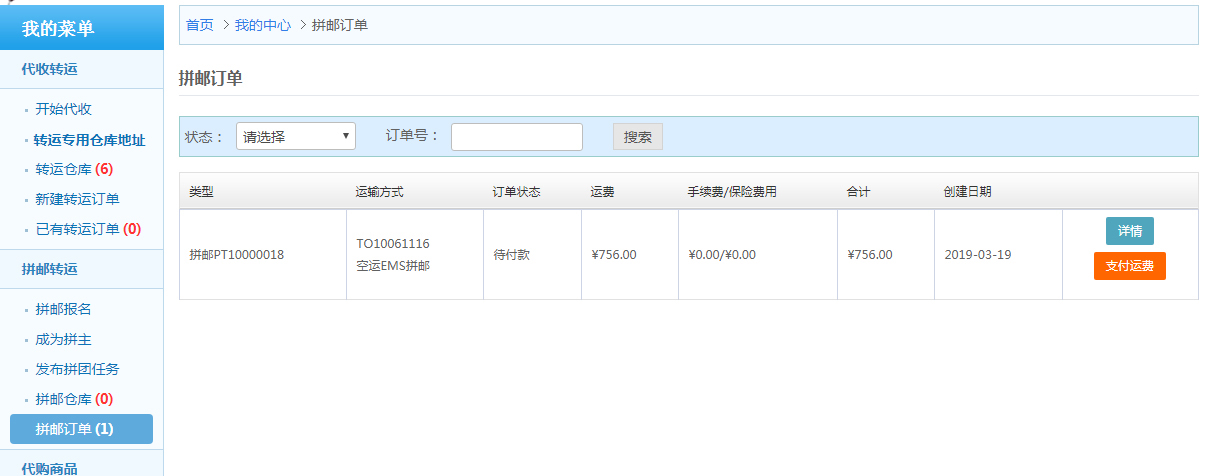
Task: Select 新建转运订单 in the sidebar
Action: pos(78,199)
